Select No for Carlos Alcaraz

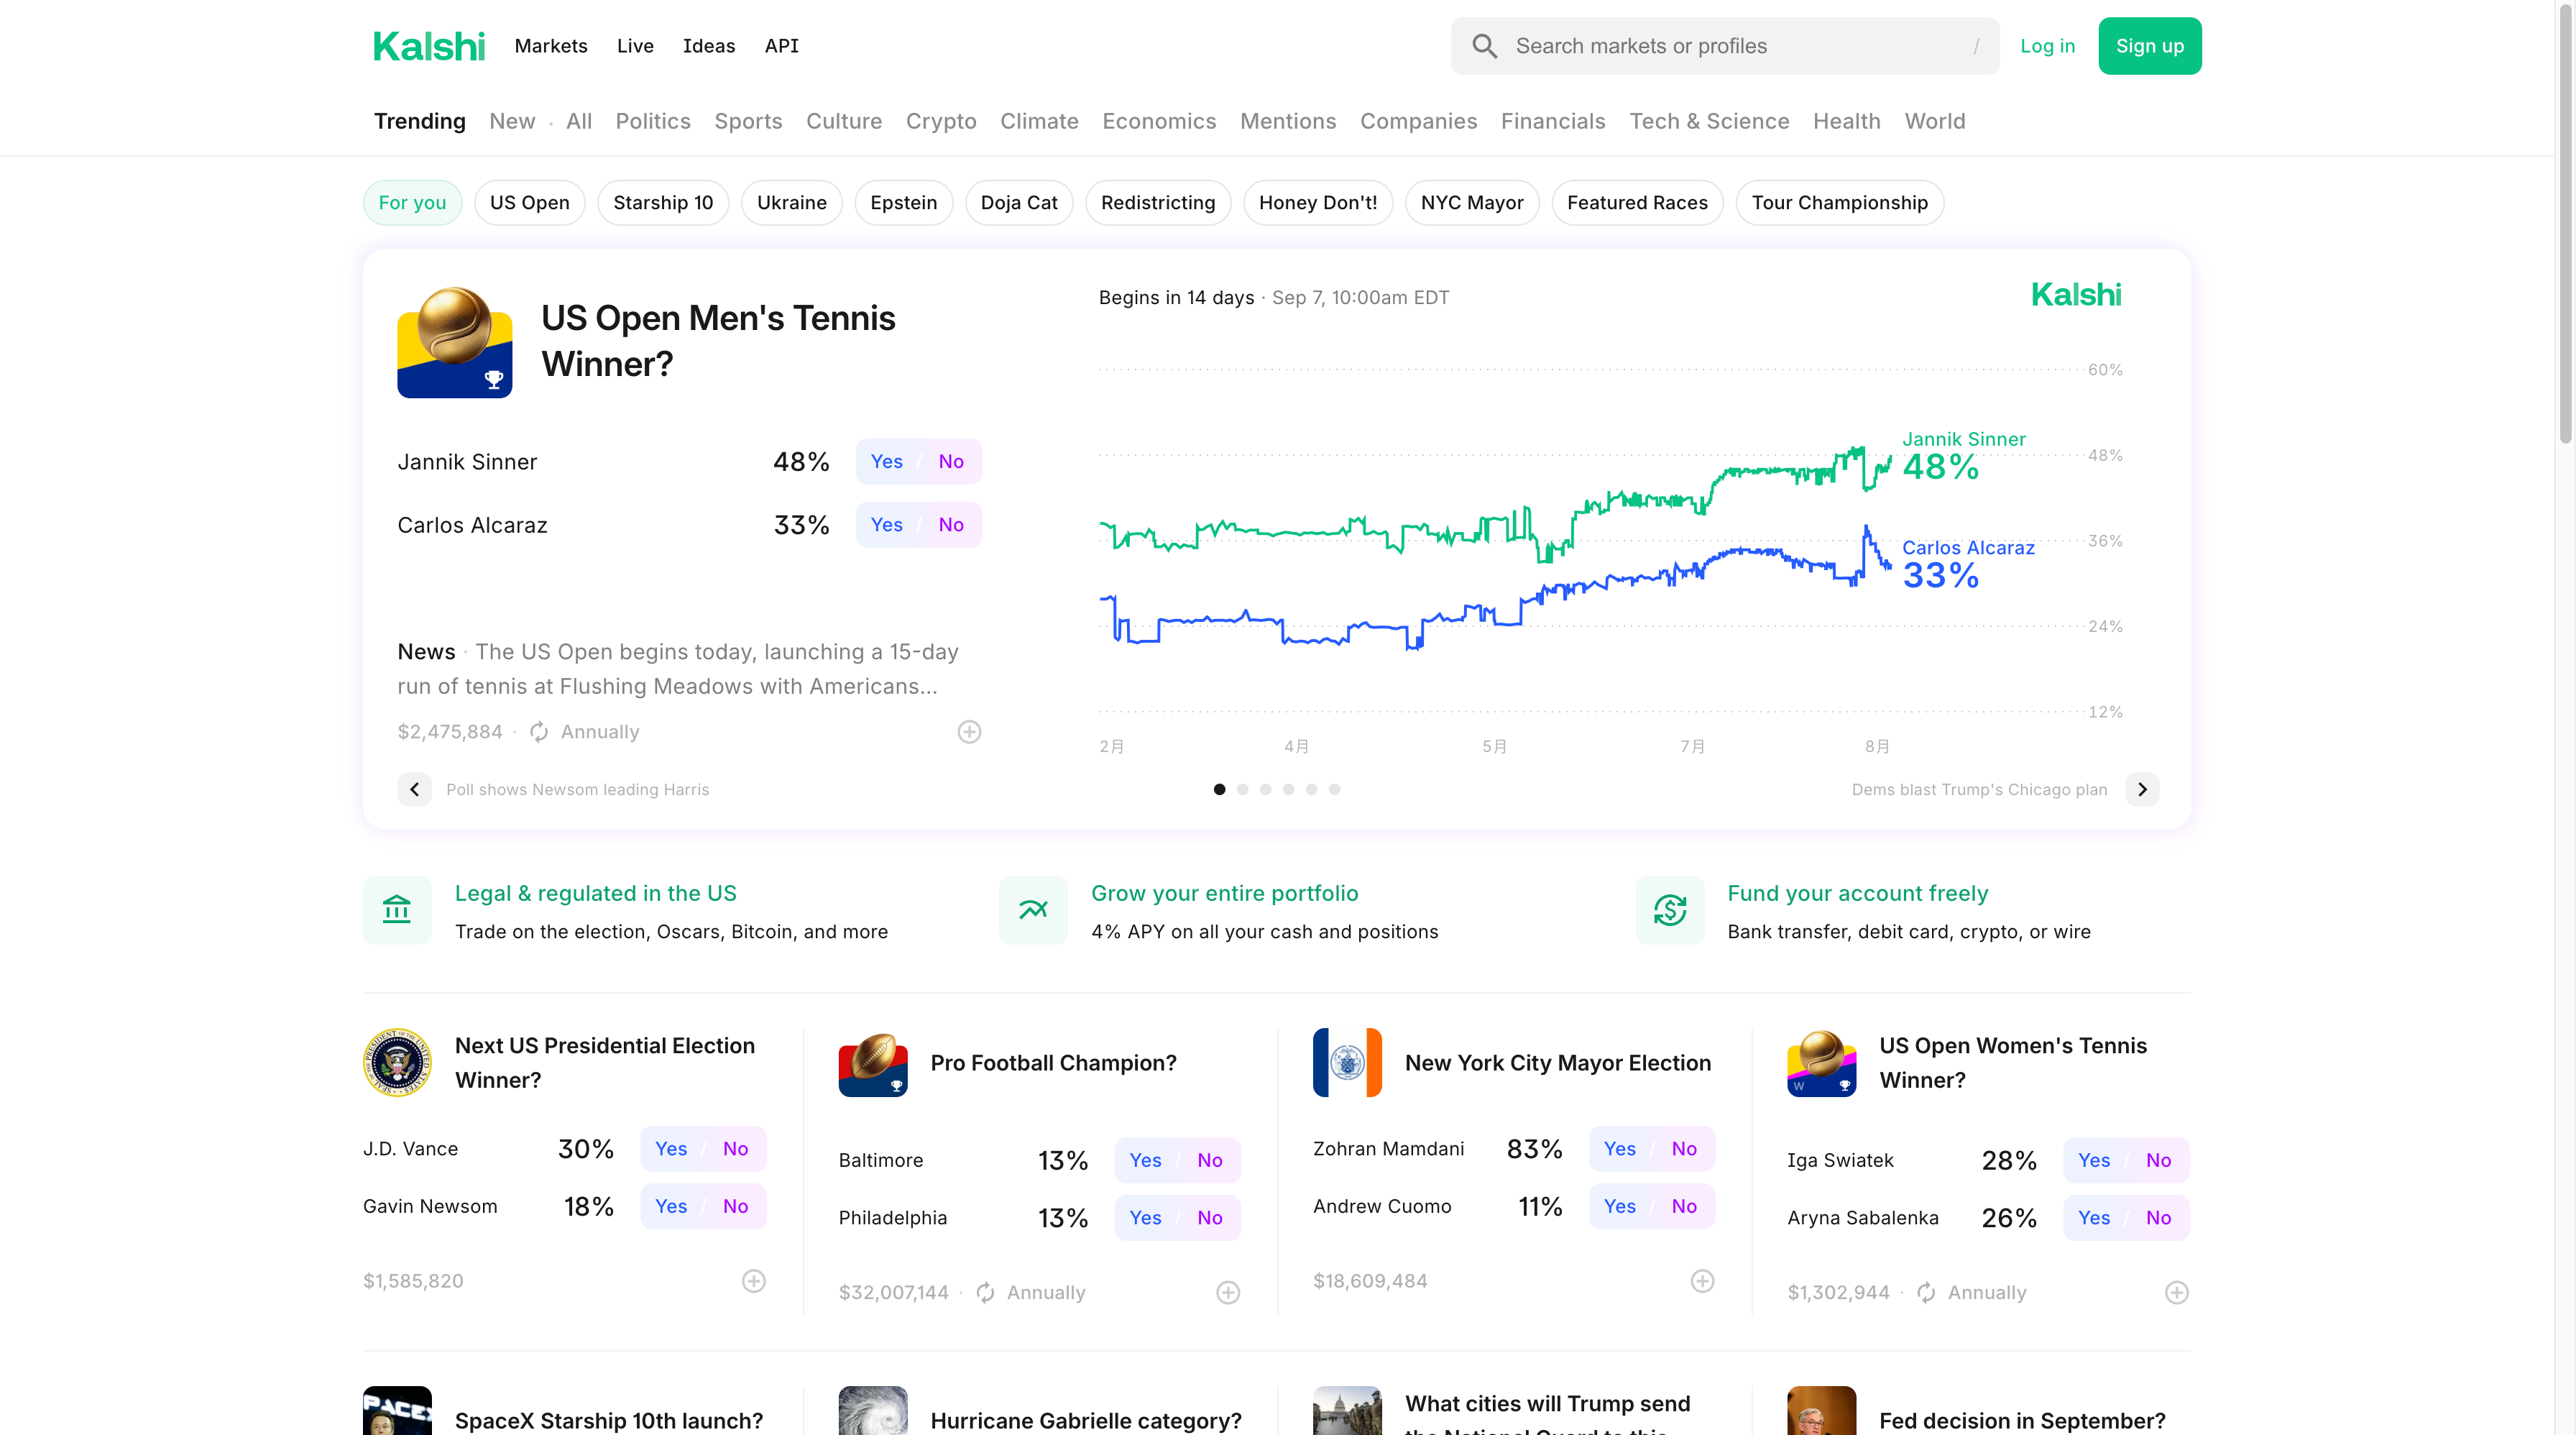(951, 525)
